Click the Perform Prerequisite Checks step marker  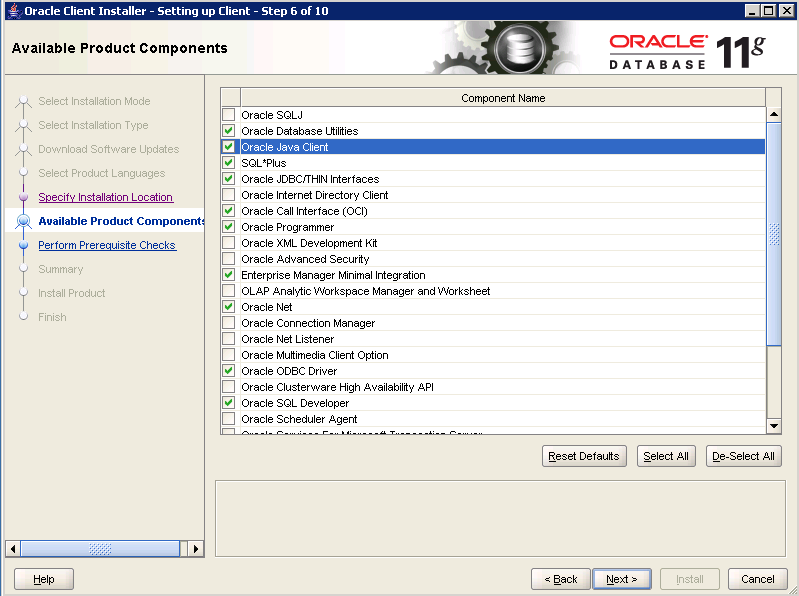pyautogui.click(x=23, y=245)
